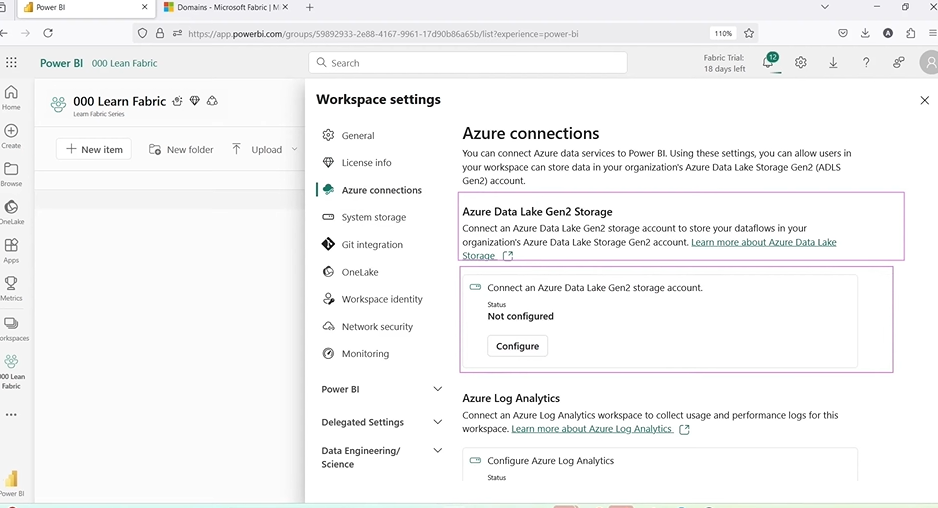Screen dimensions: 938x508
Task: Open the browser tab list chevron
Action: pos(824,7)
